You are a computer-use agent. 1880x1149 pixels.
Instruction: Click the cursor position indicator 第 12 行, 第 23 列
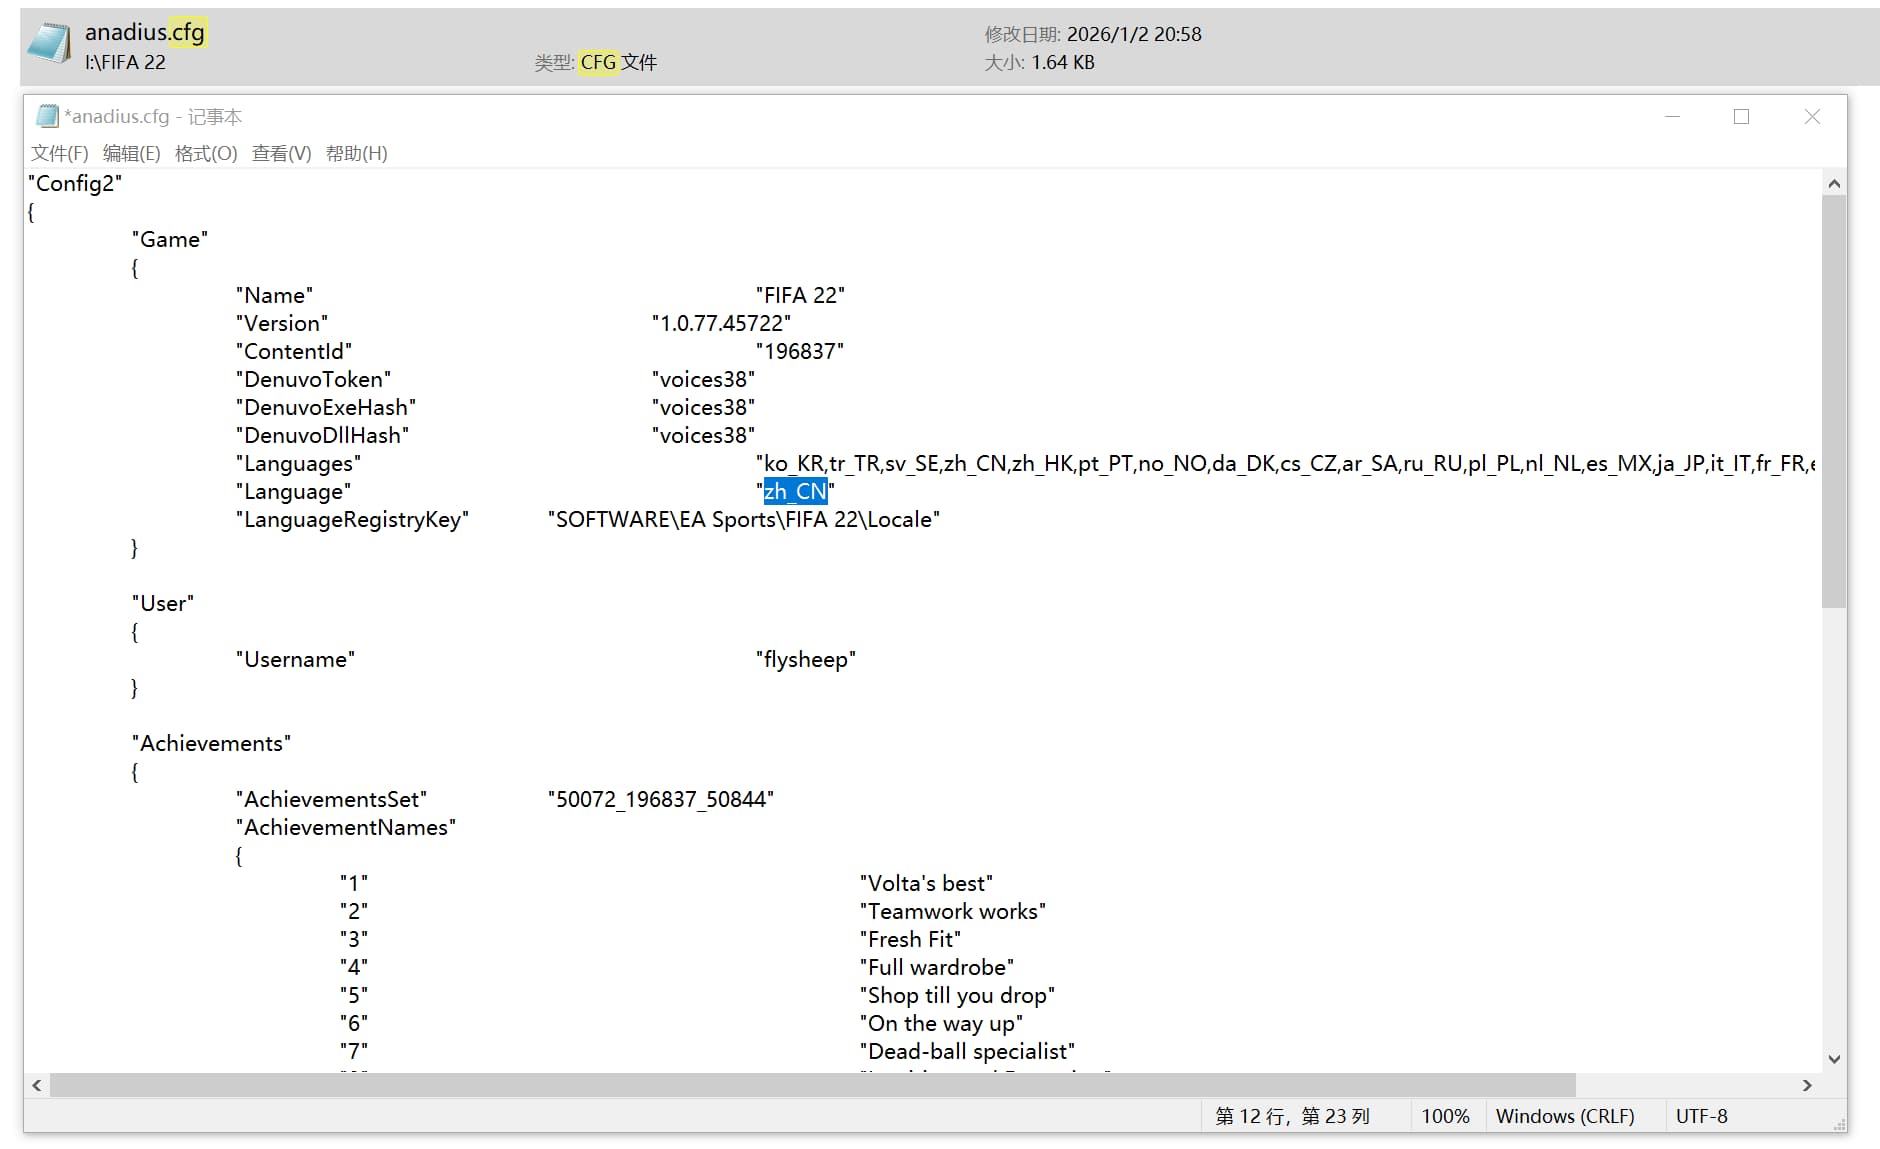[1292, 1116]
